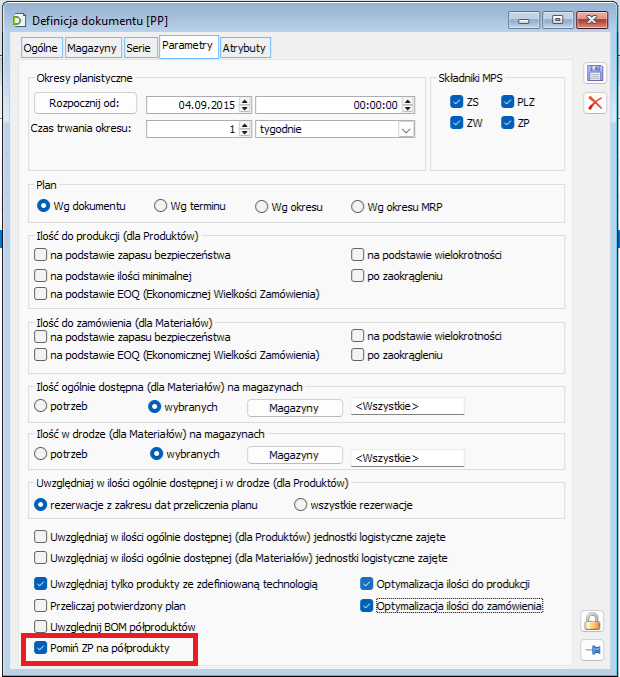Image resolution: width=620 pixels, height=677 pixels.
Task: Toggle 'Optymalizacja ilości do produkcji'
Action: click(x=367, y=584)
